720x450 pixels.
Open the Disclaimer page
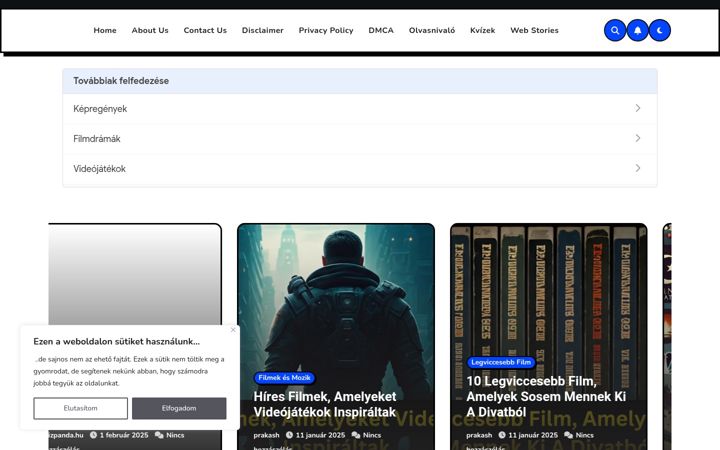263,30
